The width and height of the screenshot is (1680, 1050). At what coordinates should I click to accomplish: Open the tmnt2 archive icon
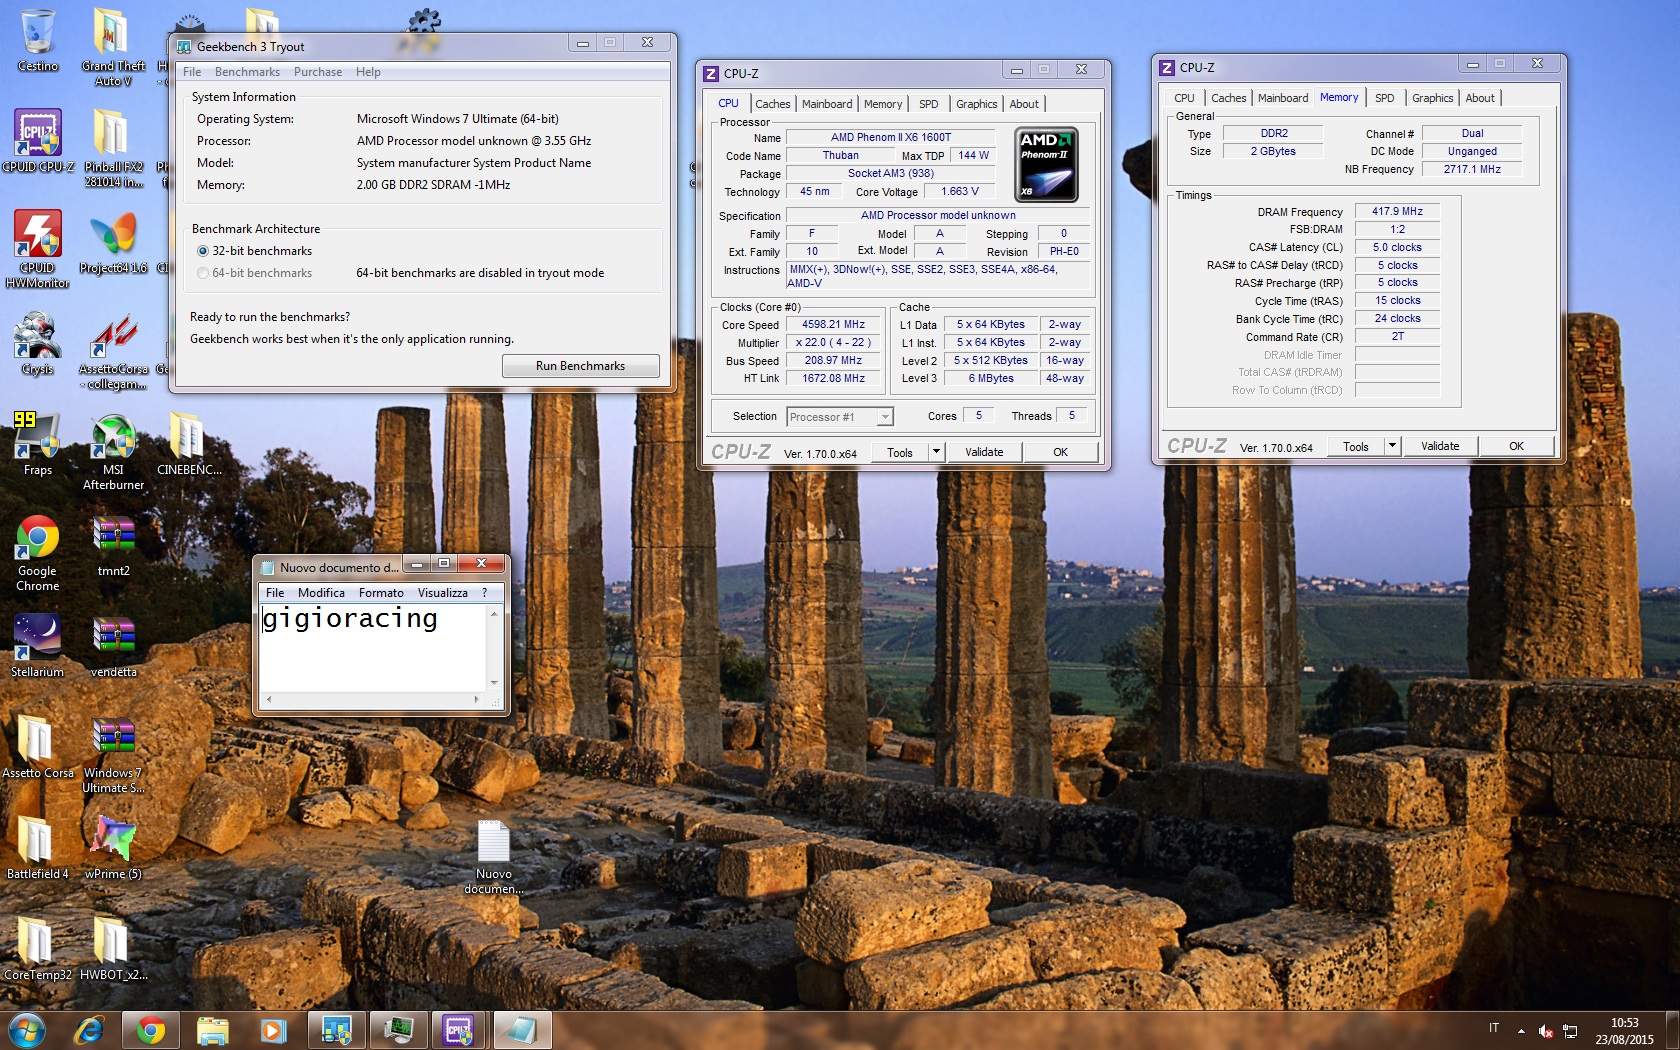click(113, 546)
